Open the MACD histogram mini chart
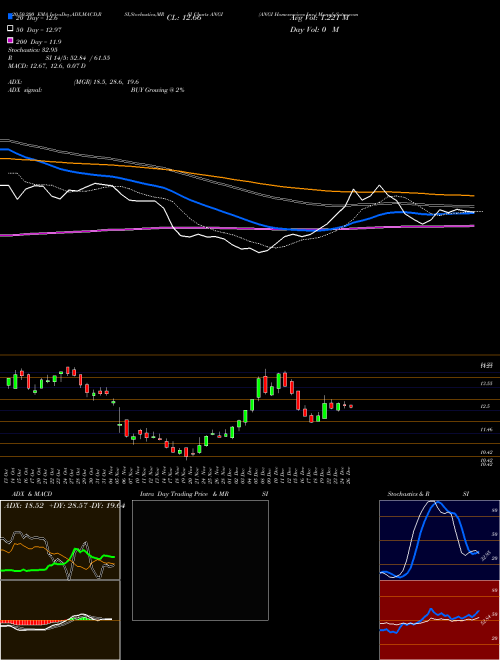Screen dimensions: 500x660 pyautogui.click(x=60, y=620)
